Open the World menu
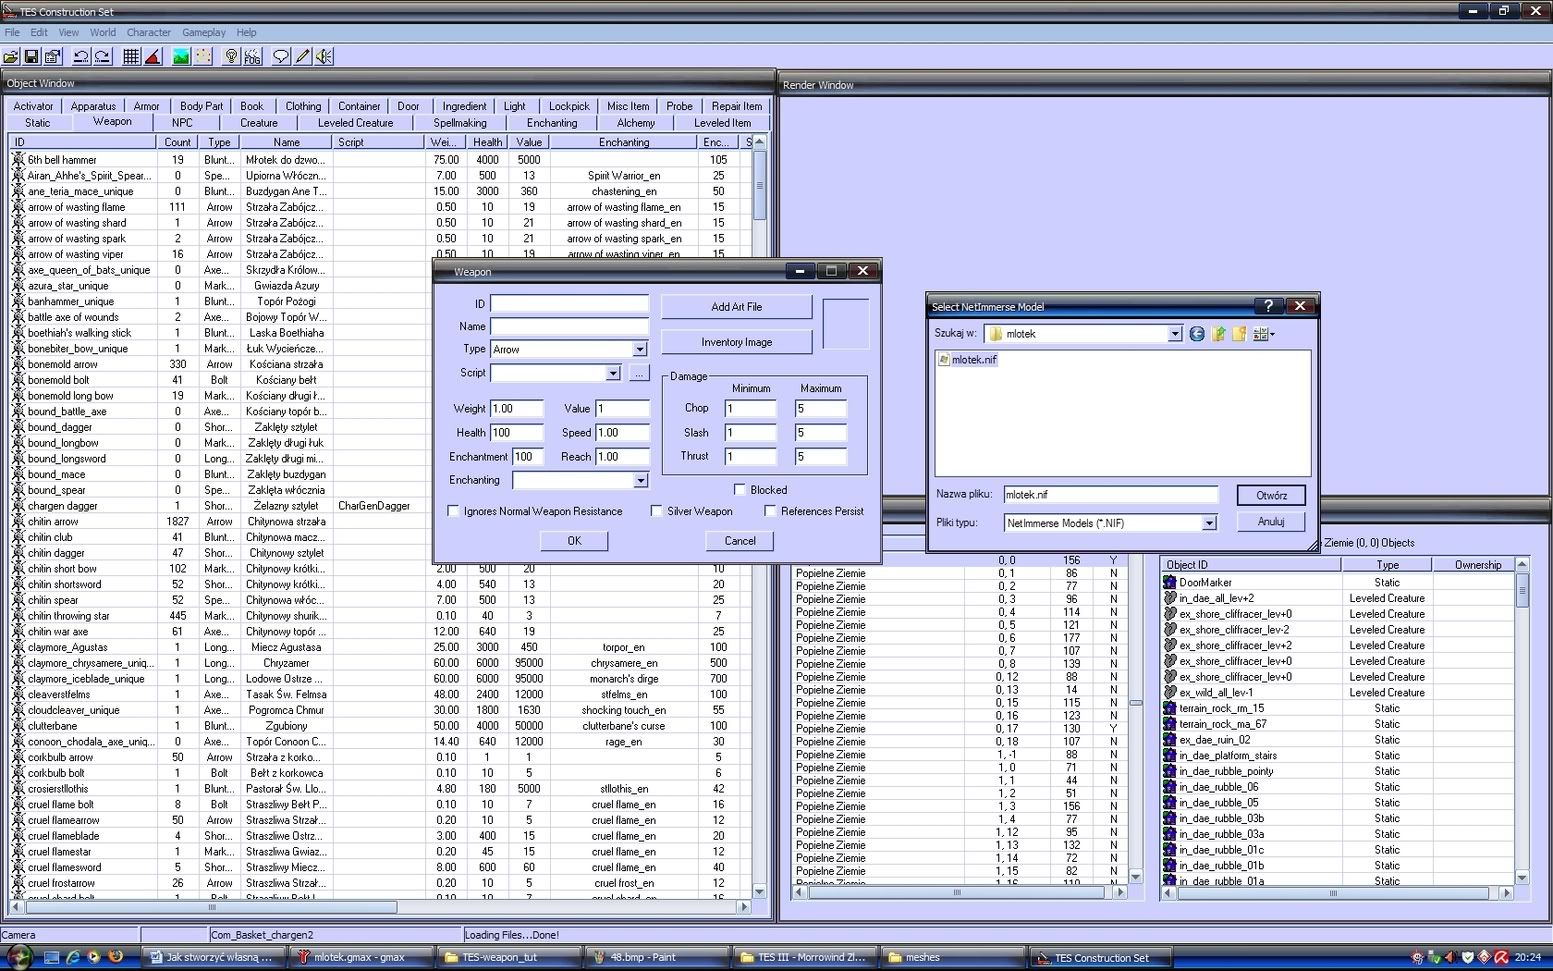 tap(103, 32)
